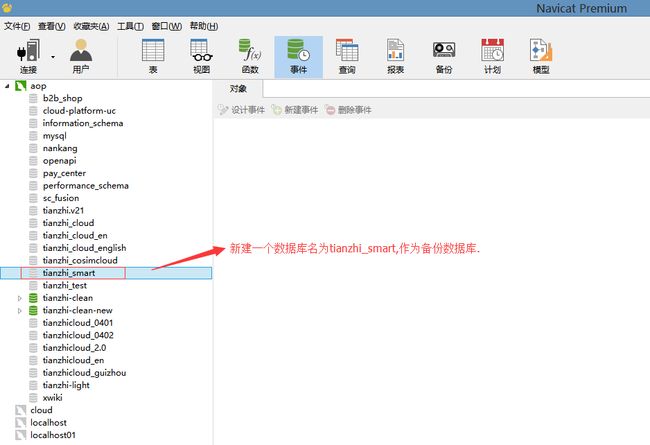The width and height of the screenshot is (650, 445).
Task: Click the Design Event (设计事件) button
Action: [x=241, y=110]
